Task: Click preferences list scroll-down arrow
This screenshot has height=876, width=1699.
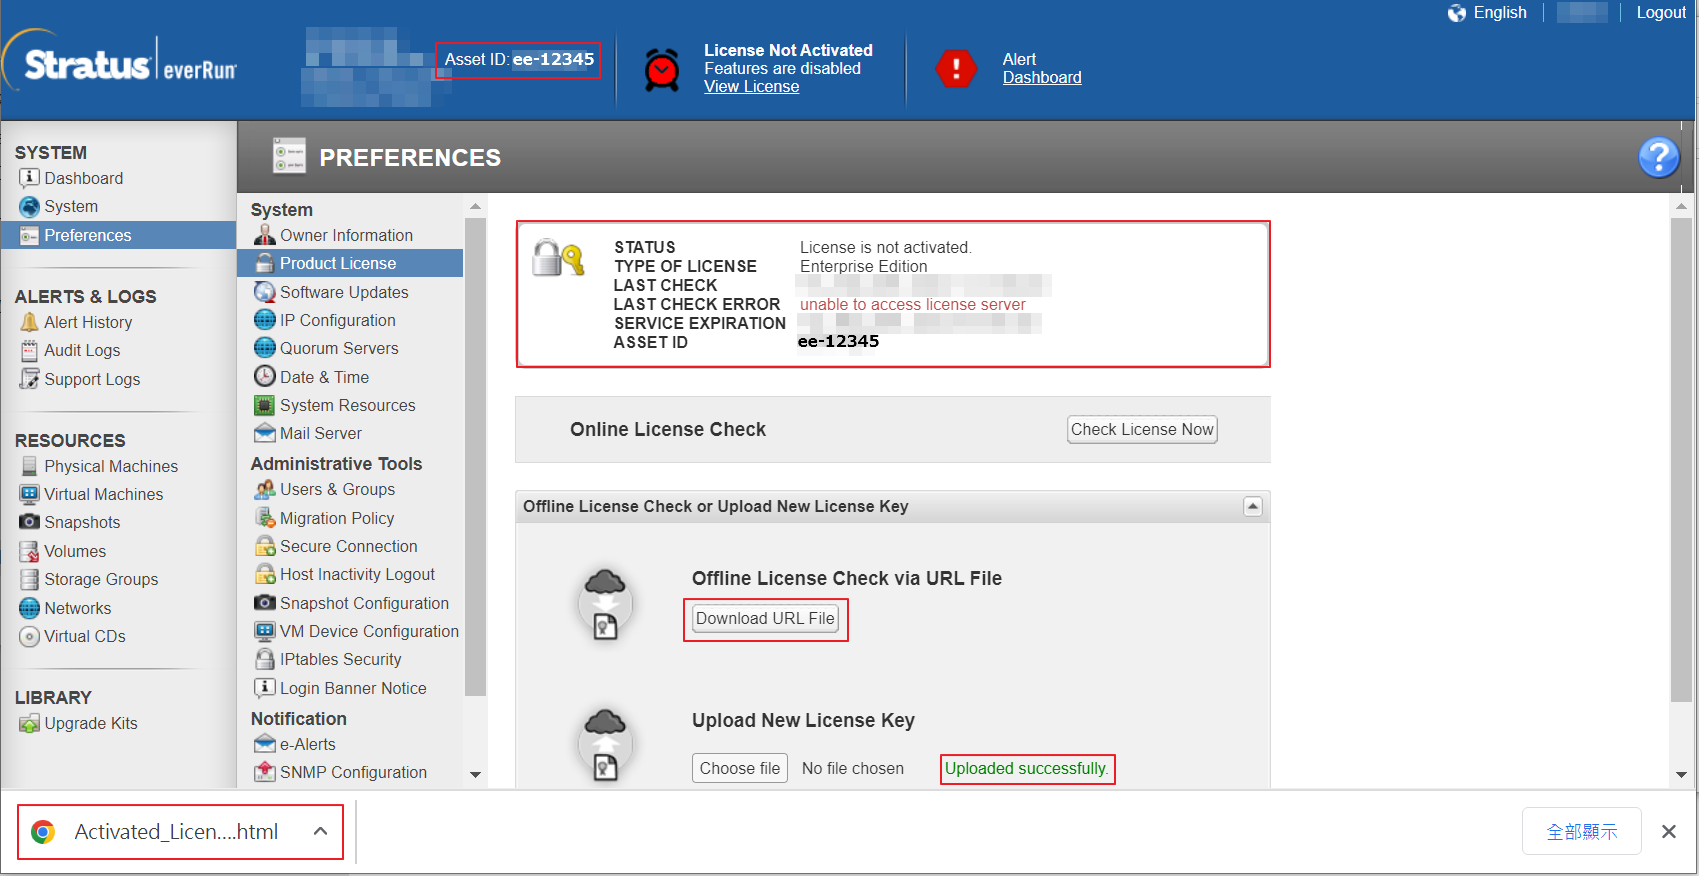Action: [475, 775]
